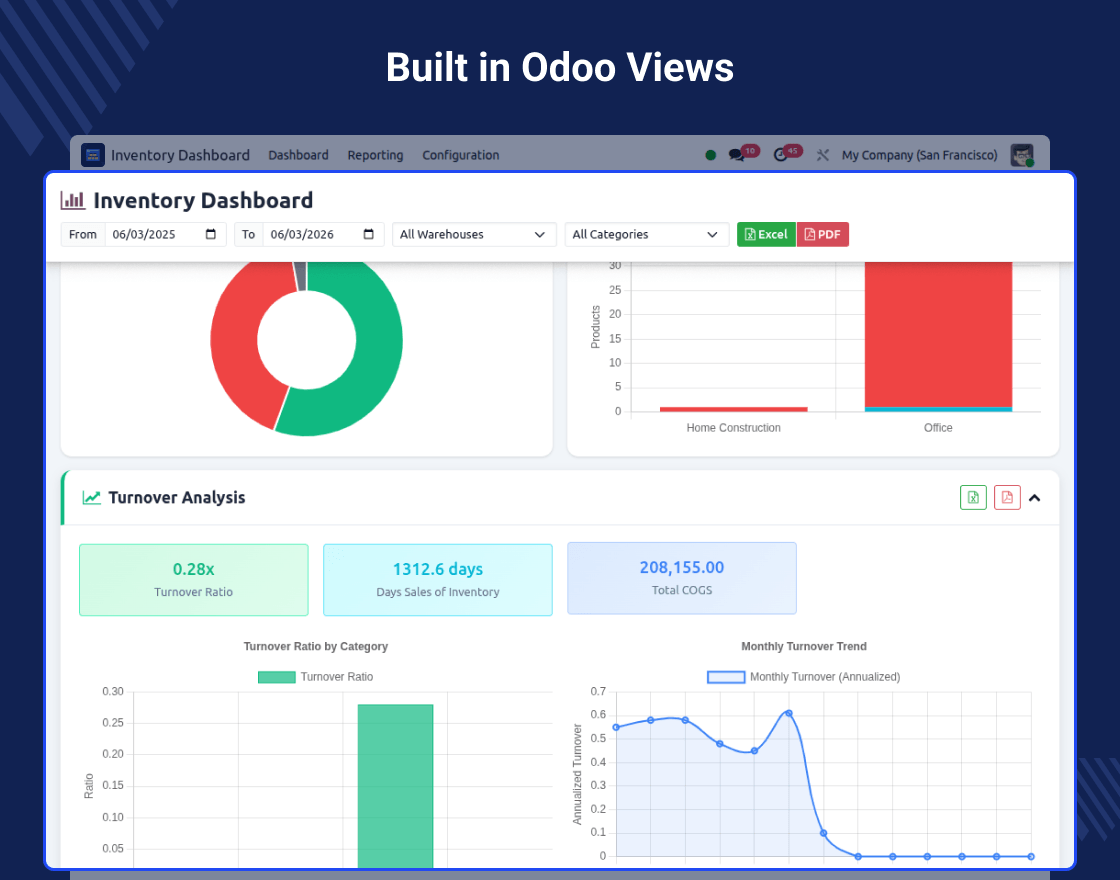The image size is (1120, 880).
Task: Export dashboard with the red PDF button
Action: pyautogui.click(x=823, y=234)
